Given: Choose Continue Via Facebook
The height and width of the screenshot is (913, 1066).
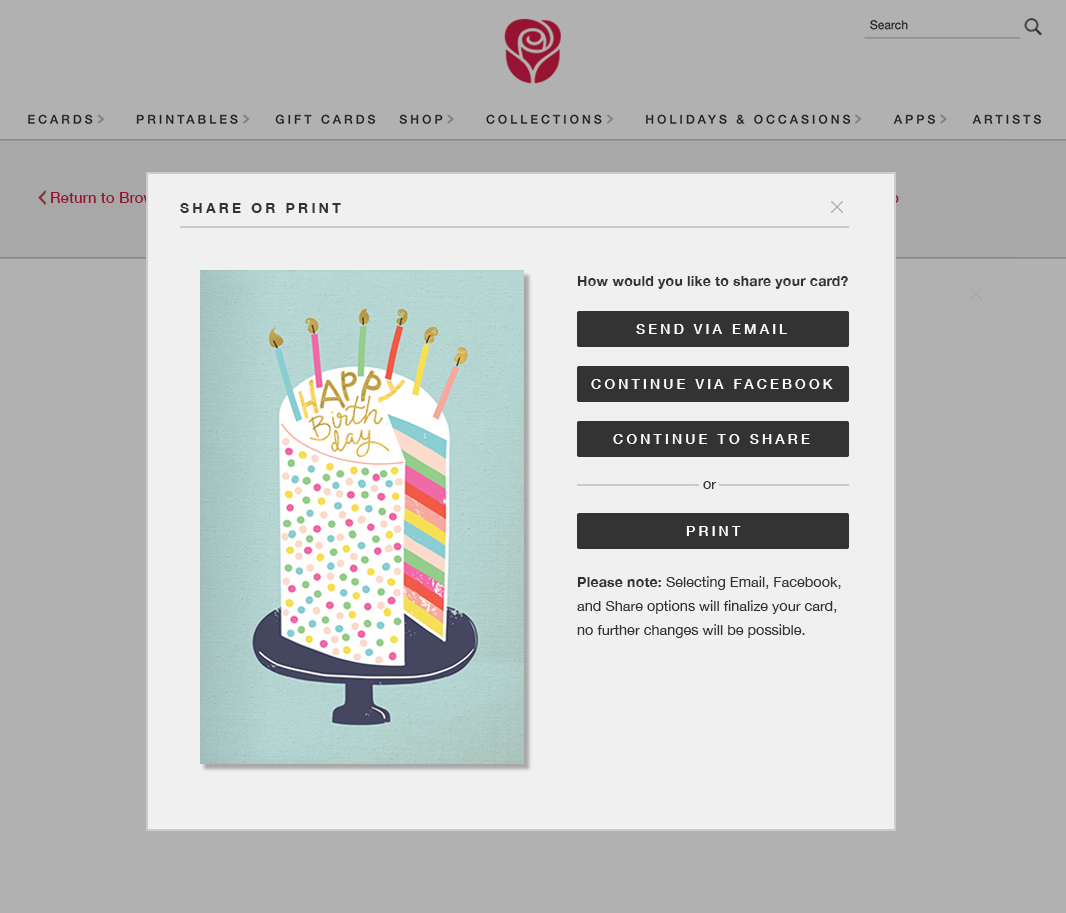Looking at the screenshot, I should 712,384.
